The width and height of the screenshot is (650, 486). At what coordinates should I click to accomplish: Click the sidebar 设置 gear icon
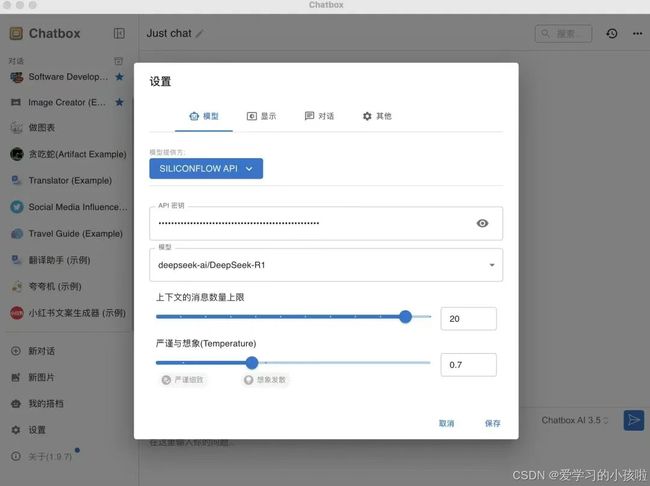16,430
